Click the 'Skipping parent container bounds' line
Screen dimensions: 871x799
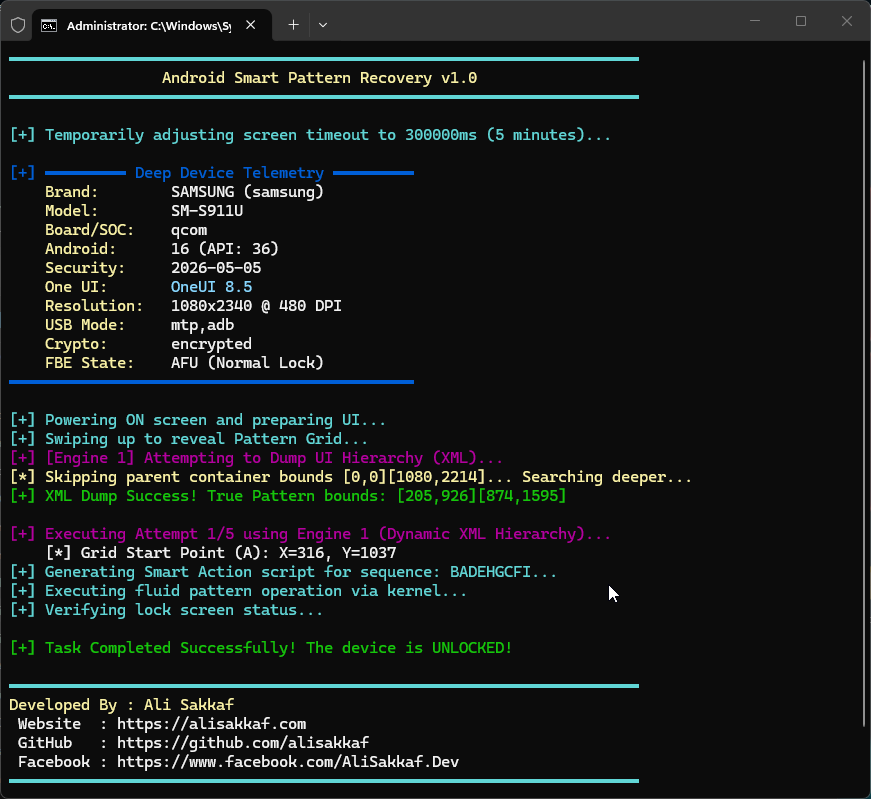coord(351,477)
